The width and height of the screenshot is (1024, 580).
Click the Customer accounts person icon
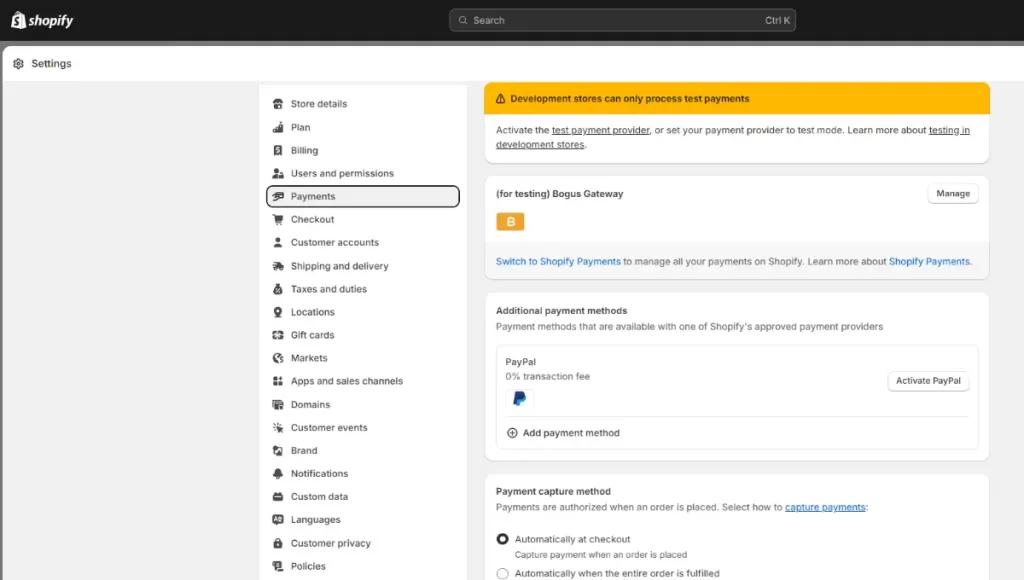278,242
